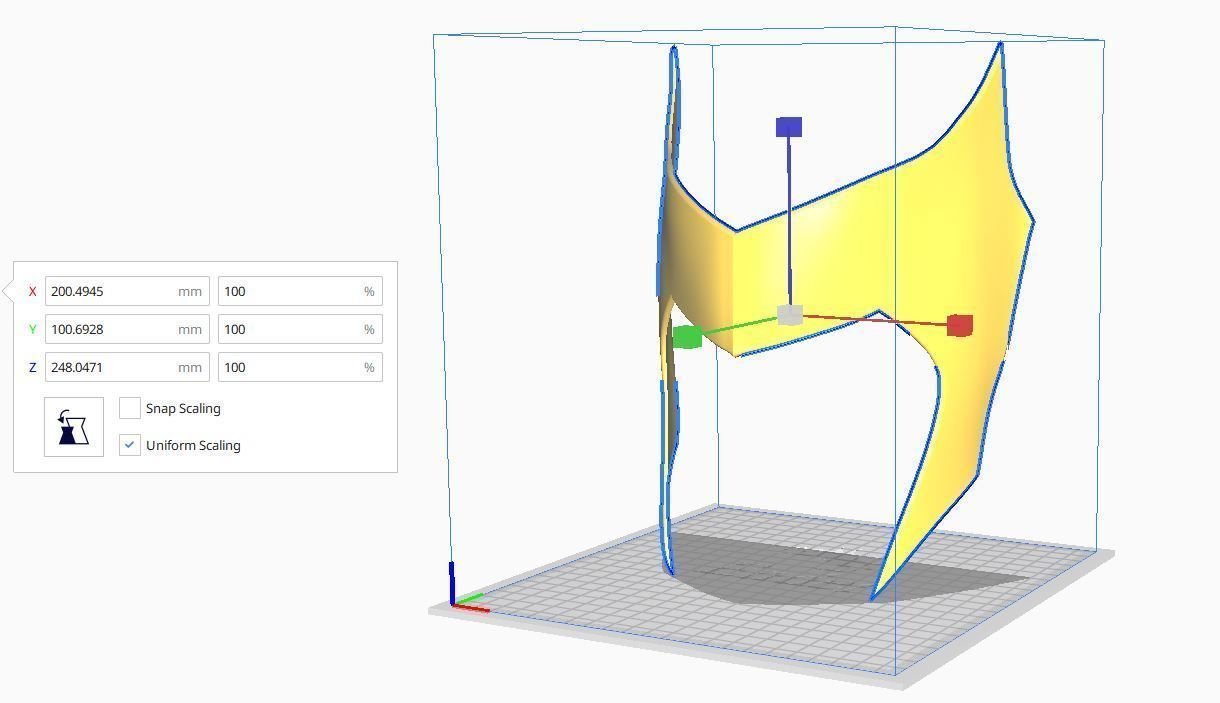Click the X scale percent field

(300, 291)
